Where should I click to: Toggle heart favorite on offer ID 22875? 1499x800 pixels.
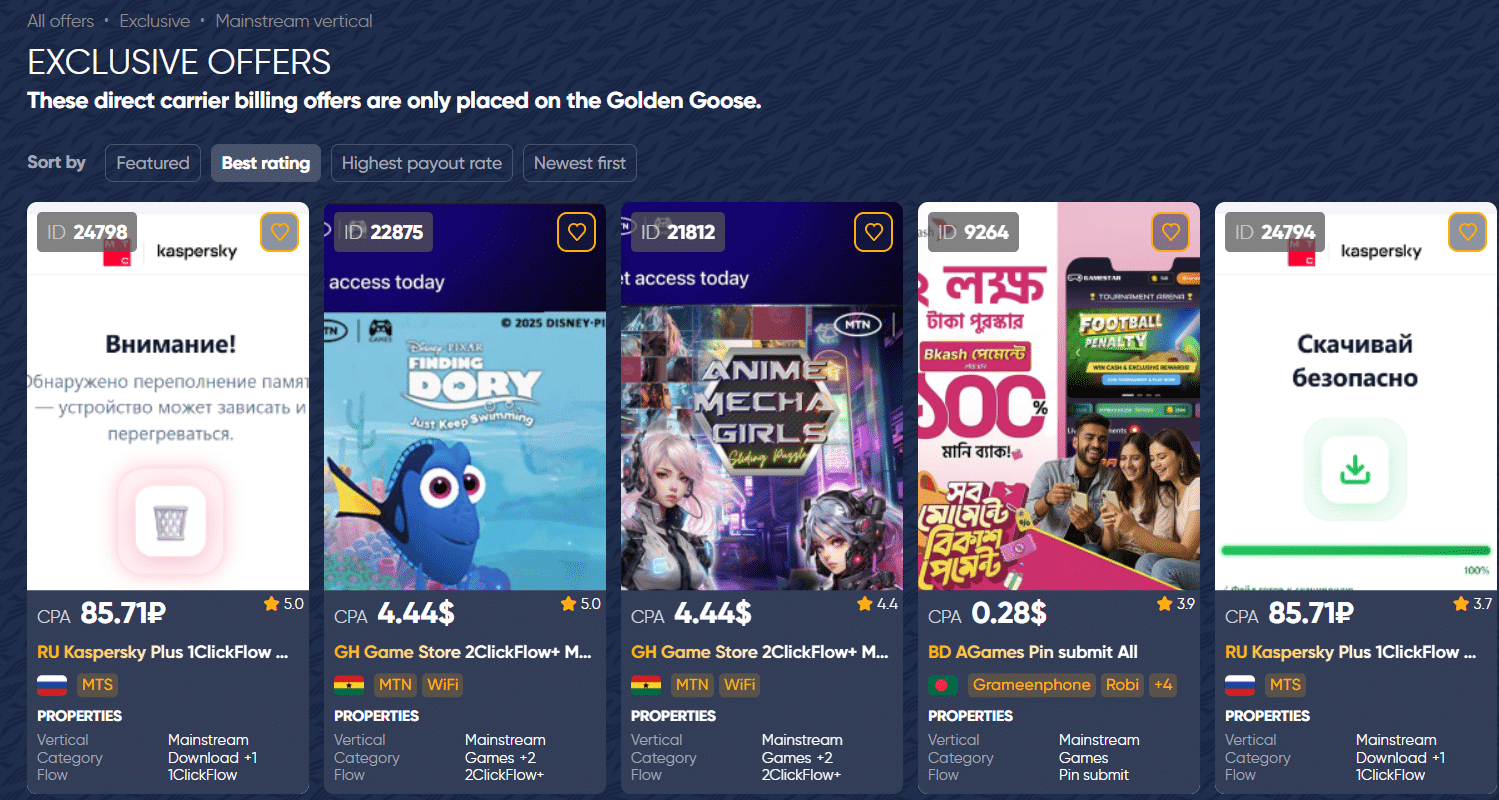pos(576,232)
